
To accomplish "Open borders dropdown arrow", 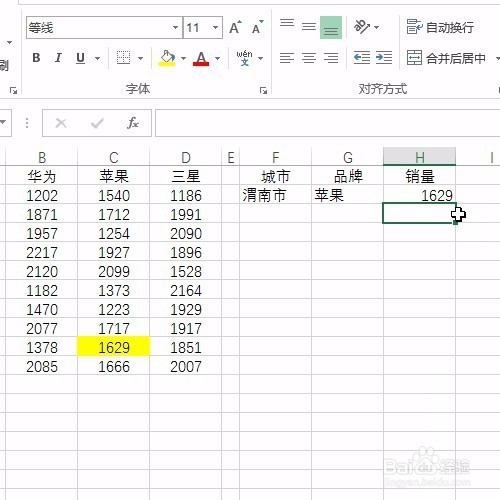I will [140, 59].
